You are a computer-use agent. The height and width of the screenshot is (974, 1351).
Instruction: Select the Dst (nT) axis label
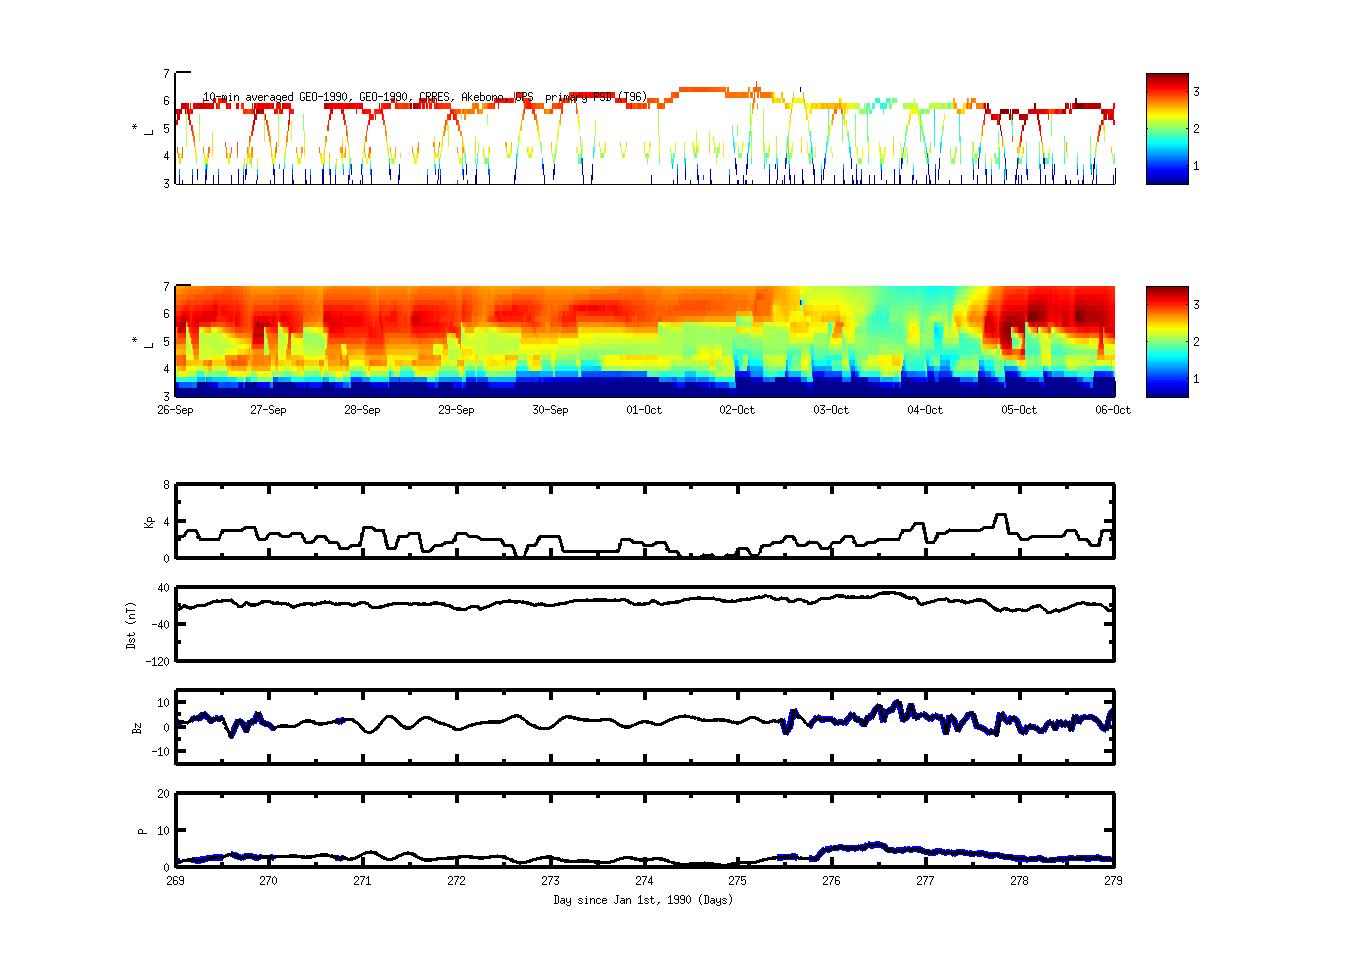[x=132, y=624]
